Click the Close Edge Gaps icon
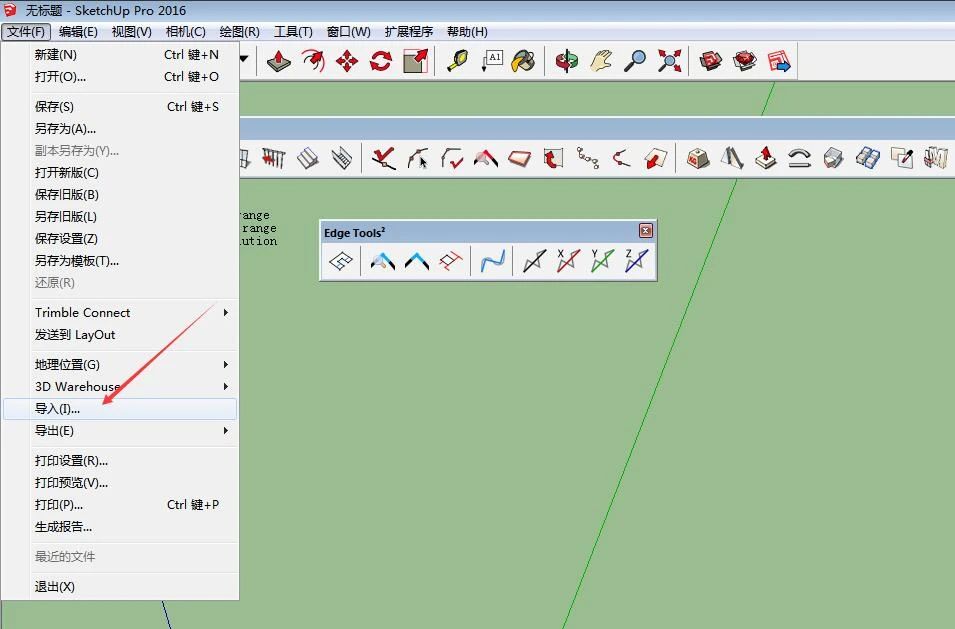This screenshot has width=955, height=629. pos(417,261)
